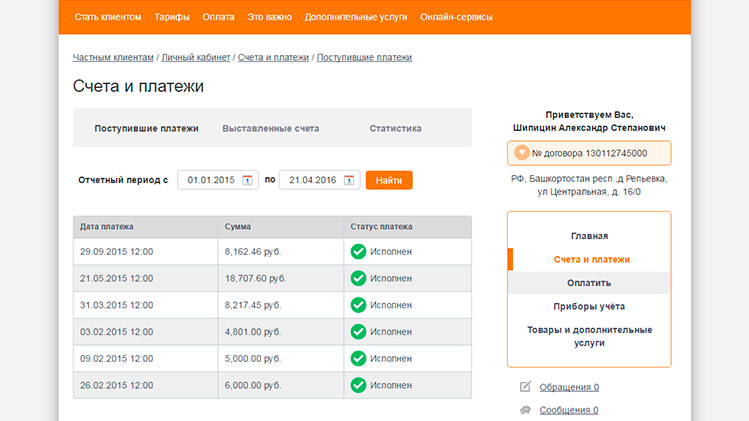749x421 pixels.
Task: Click the chat icon beside Сообщения
Action: 525,410
